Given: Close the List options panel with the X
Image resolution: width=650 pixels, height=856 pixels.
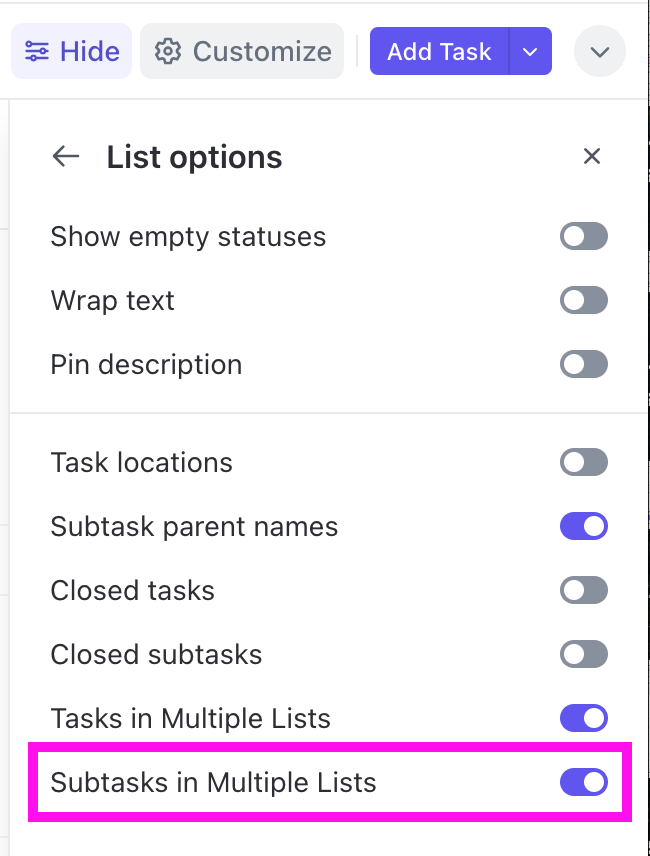Looking at the screenshot, I should (x=591, y=156).
